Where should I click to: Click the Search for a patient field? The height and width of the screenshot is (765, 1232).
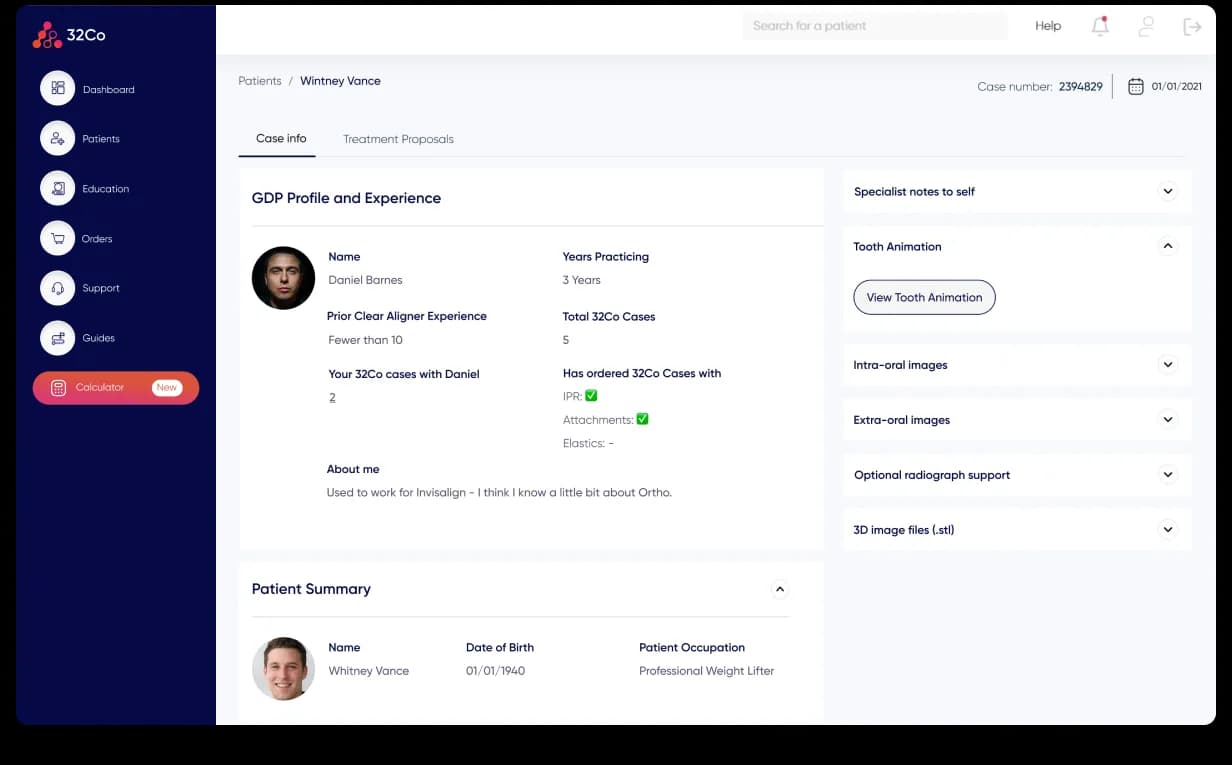[875, 26]
